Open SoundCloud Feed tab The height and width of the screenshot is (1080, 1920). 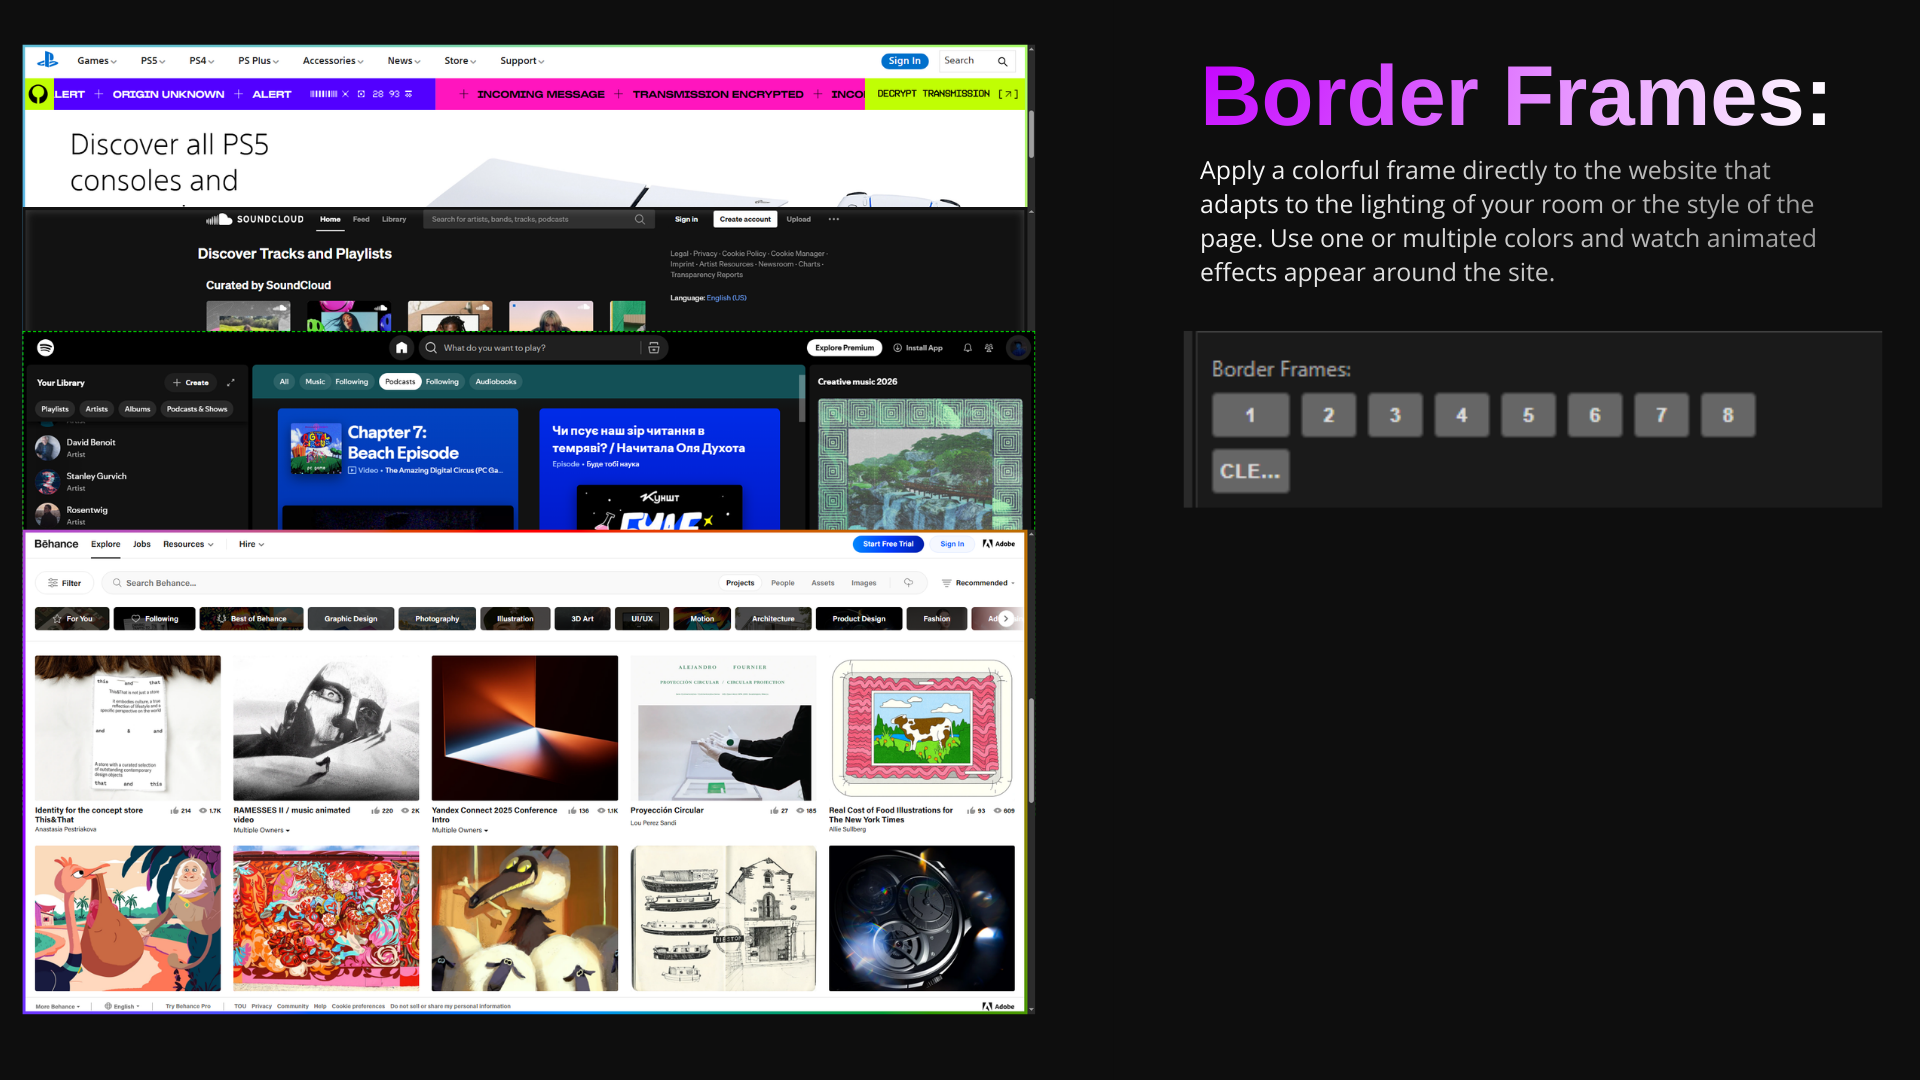(x=361, y=219)
